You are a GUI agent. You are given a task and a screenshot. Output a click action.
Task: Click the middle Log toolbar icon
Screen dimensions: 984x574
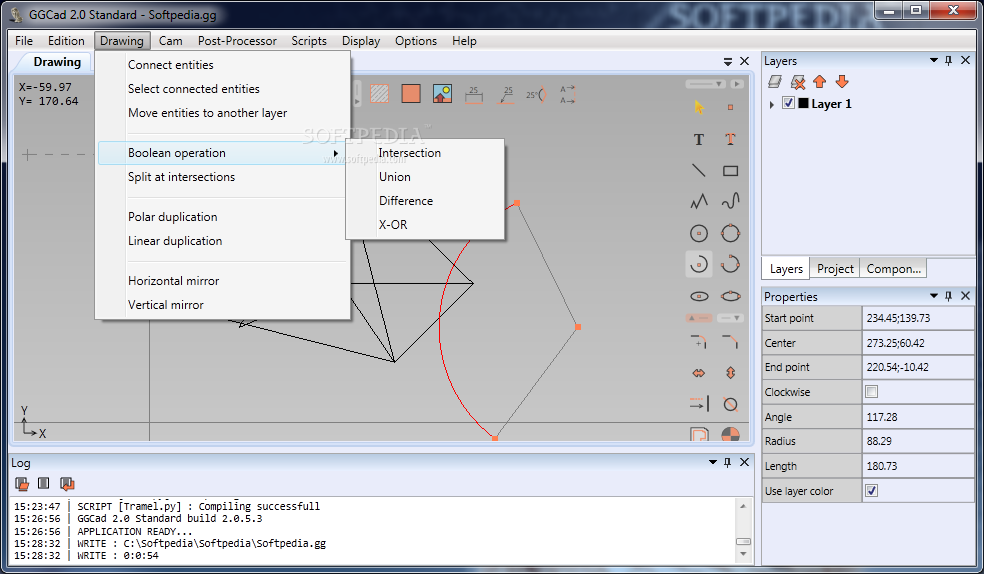click(43, 483)
